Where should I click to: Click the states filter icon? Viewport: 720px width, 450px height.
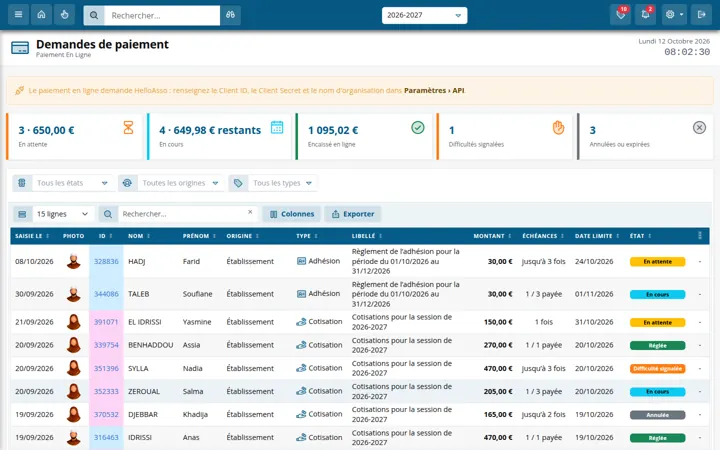click(22, 183)
